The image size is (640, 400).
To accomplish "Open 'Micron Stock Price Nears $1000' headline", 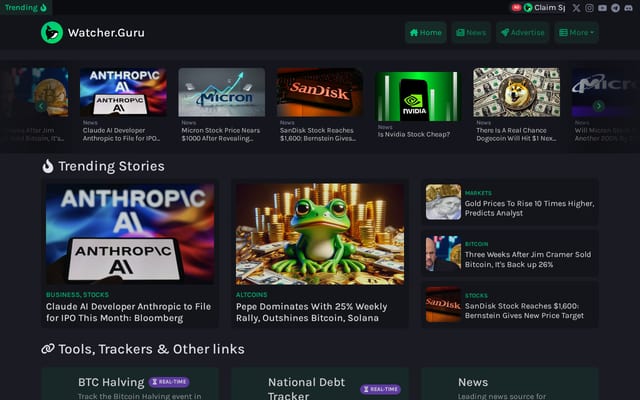I will point(220,134).
